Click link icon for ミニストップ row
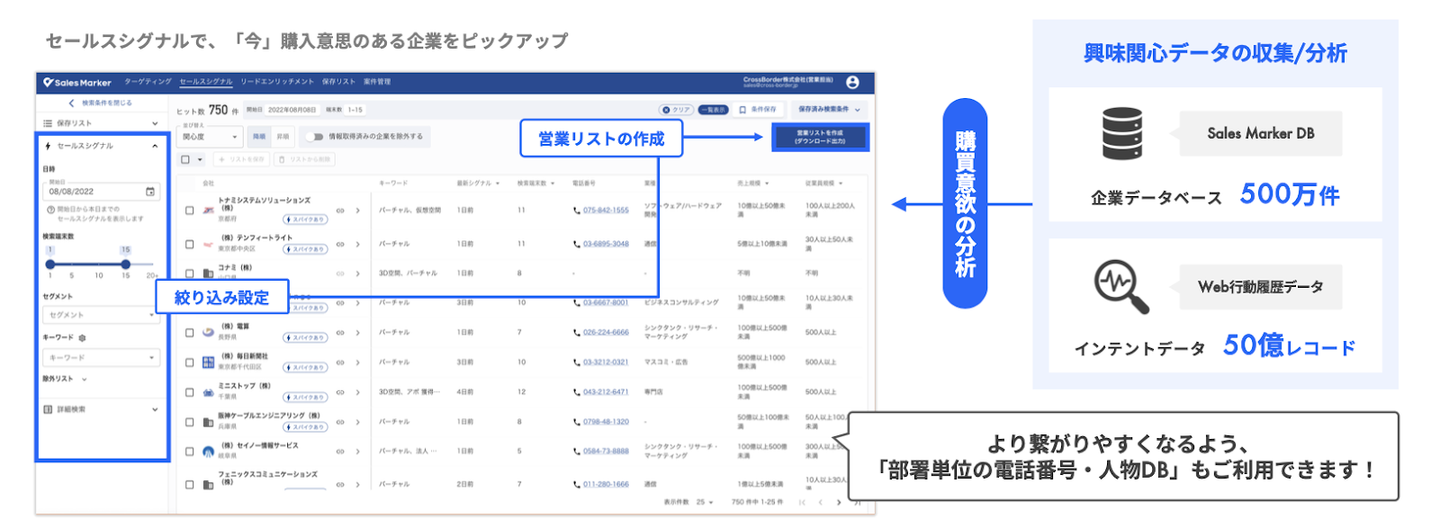The image size is (1440, 528). pos(340,391)
